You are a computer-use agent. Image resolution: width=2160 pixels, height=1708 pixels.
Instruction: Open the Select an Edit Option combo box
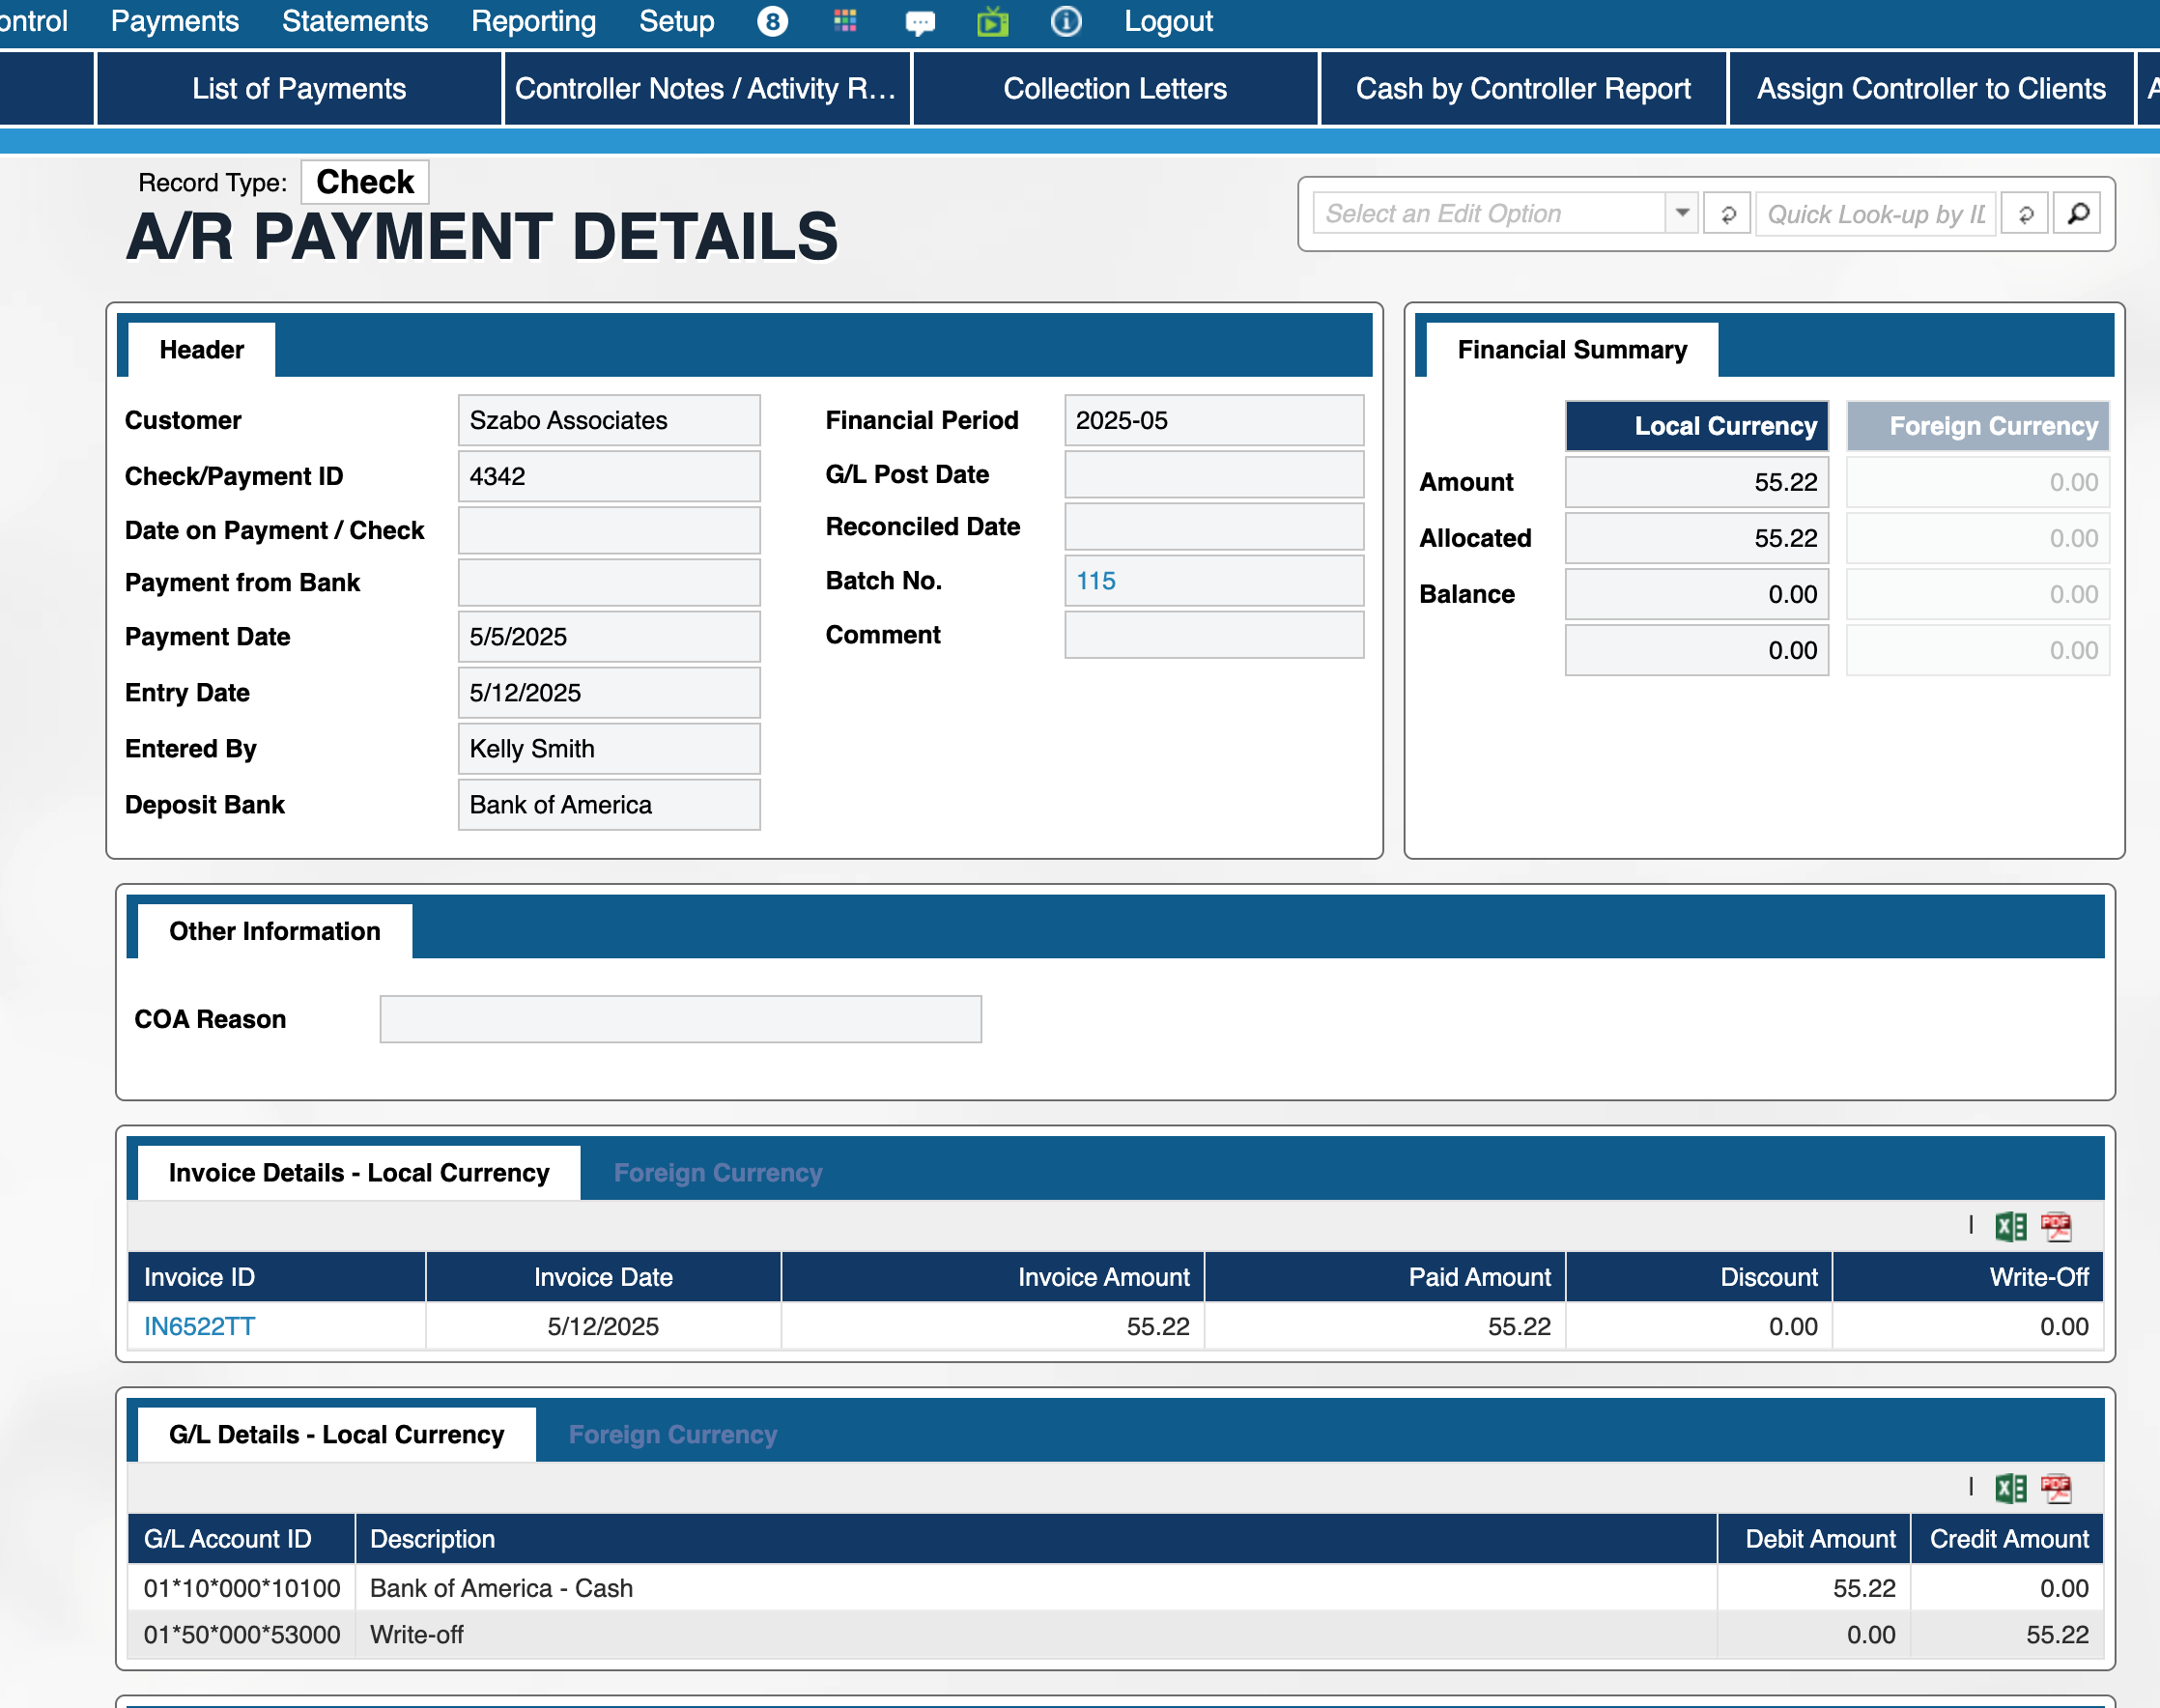tap(1488, 213)
